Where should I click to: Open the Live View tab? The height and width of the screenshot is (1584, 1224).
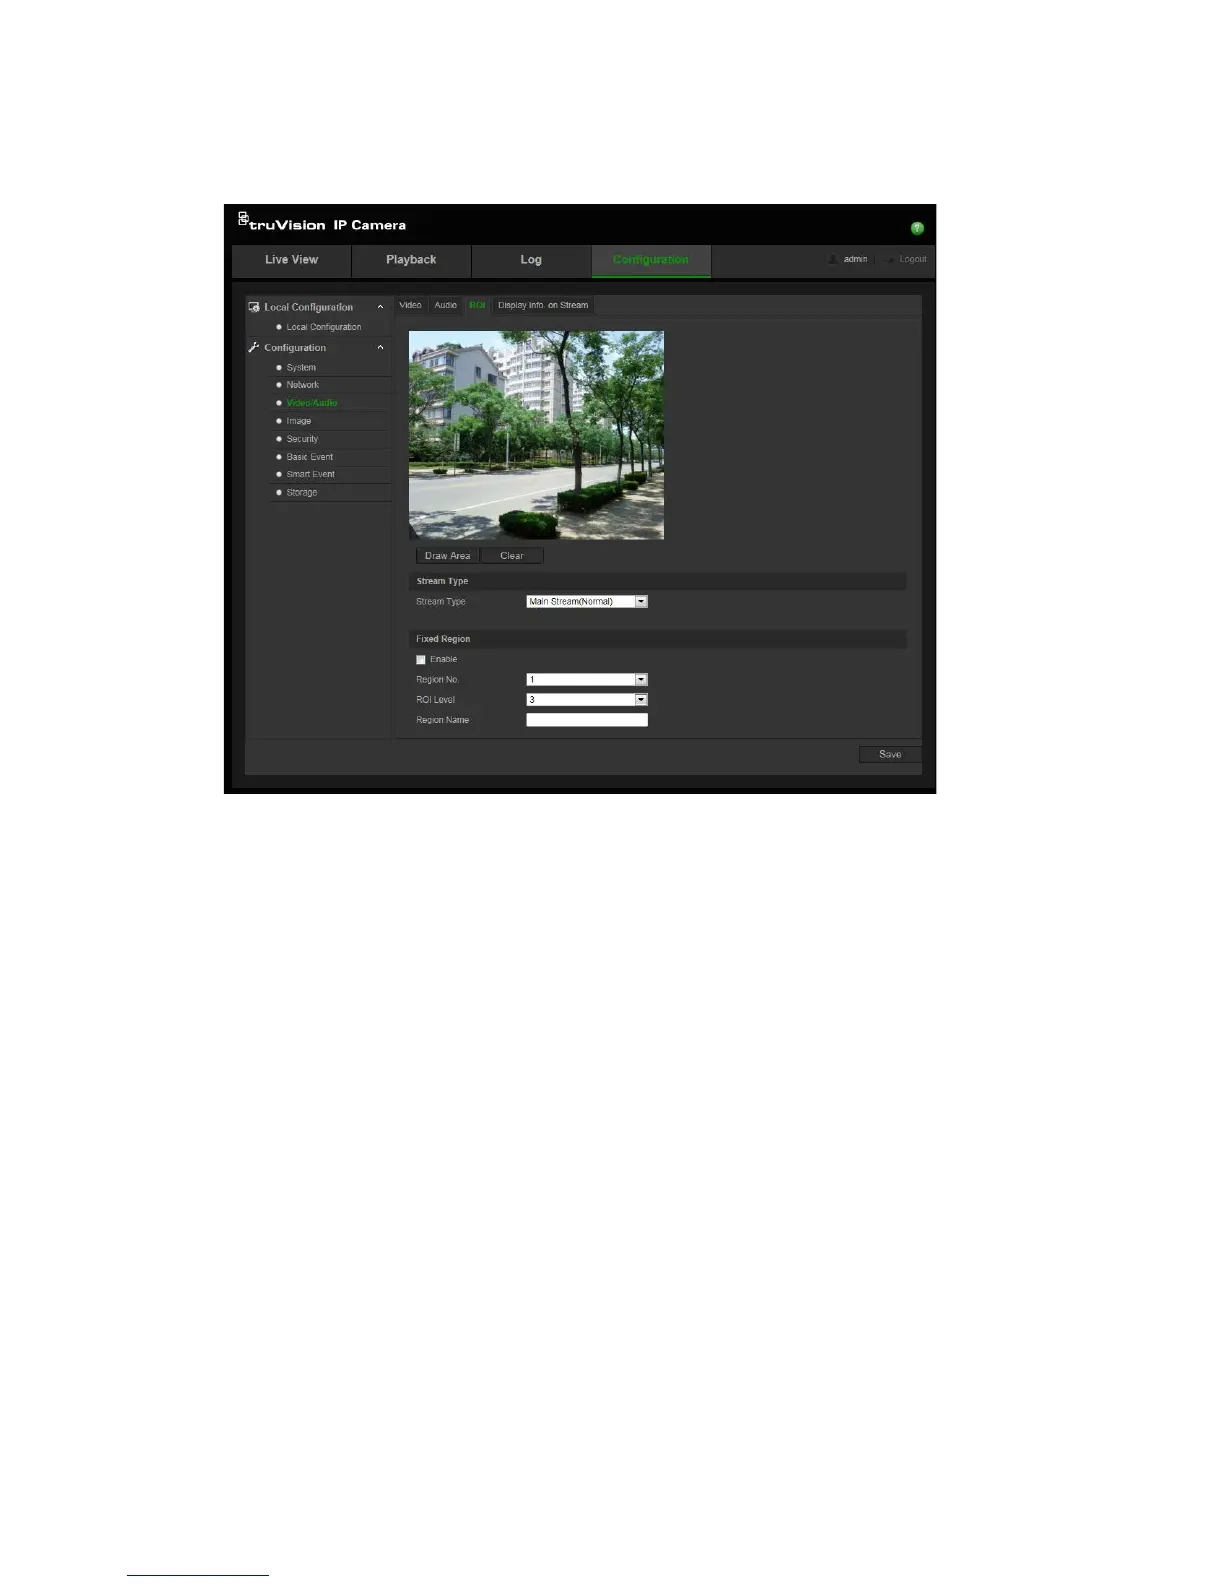point(291,260)
